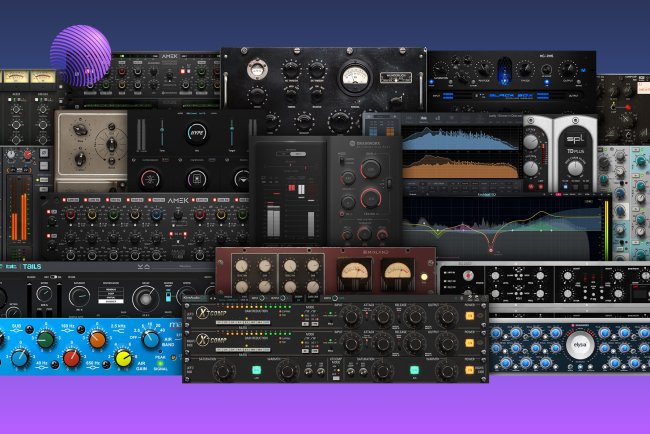Viewport: 650px width, 434px height.
Task: Click the AIR BAND selector knob
Action: pos(150,340)
